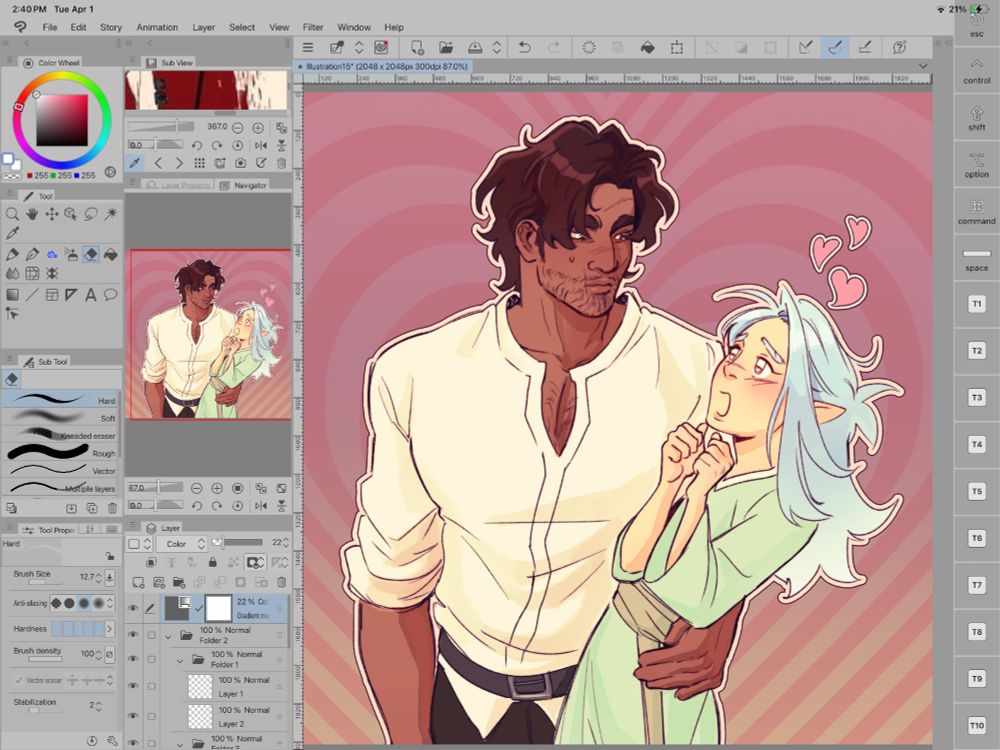The image size is (1000, 750).
Task: Collapse Folder 2 in the Layer panel
Action: [x=168, y=636]
